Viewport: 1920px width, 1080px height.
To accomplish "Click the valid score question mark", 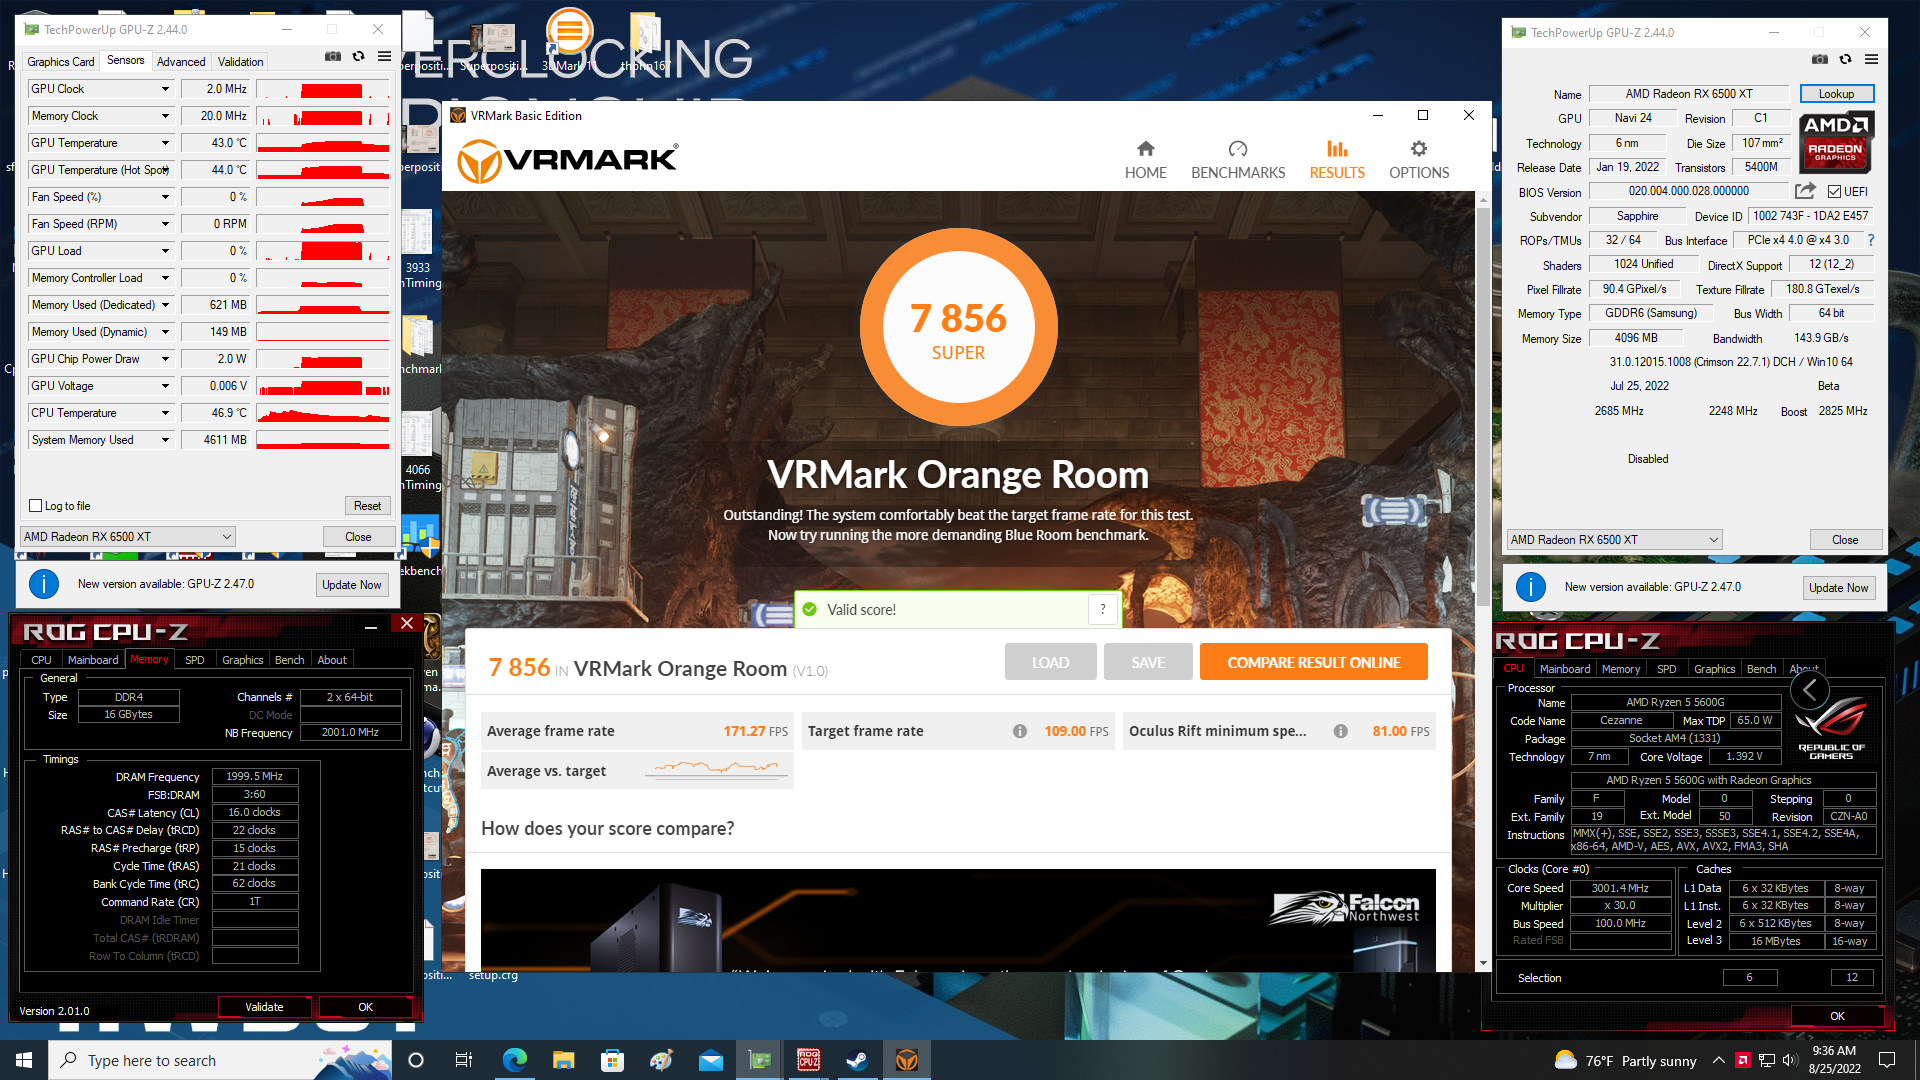I will point(1103,609).
